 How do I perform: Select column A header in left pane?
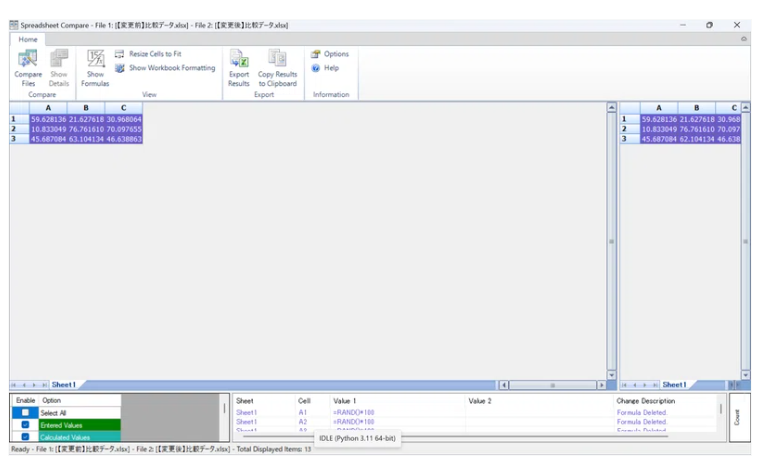48,108
